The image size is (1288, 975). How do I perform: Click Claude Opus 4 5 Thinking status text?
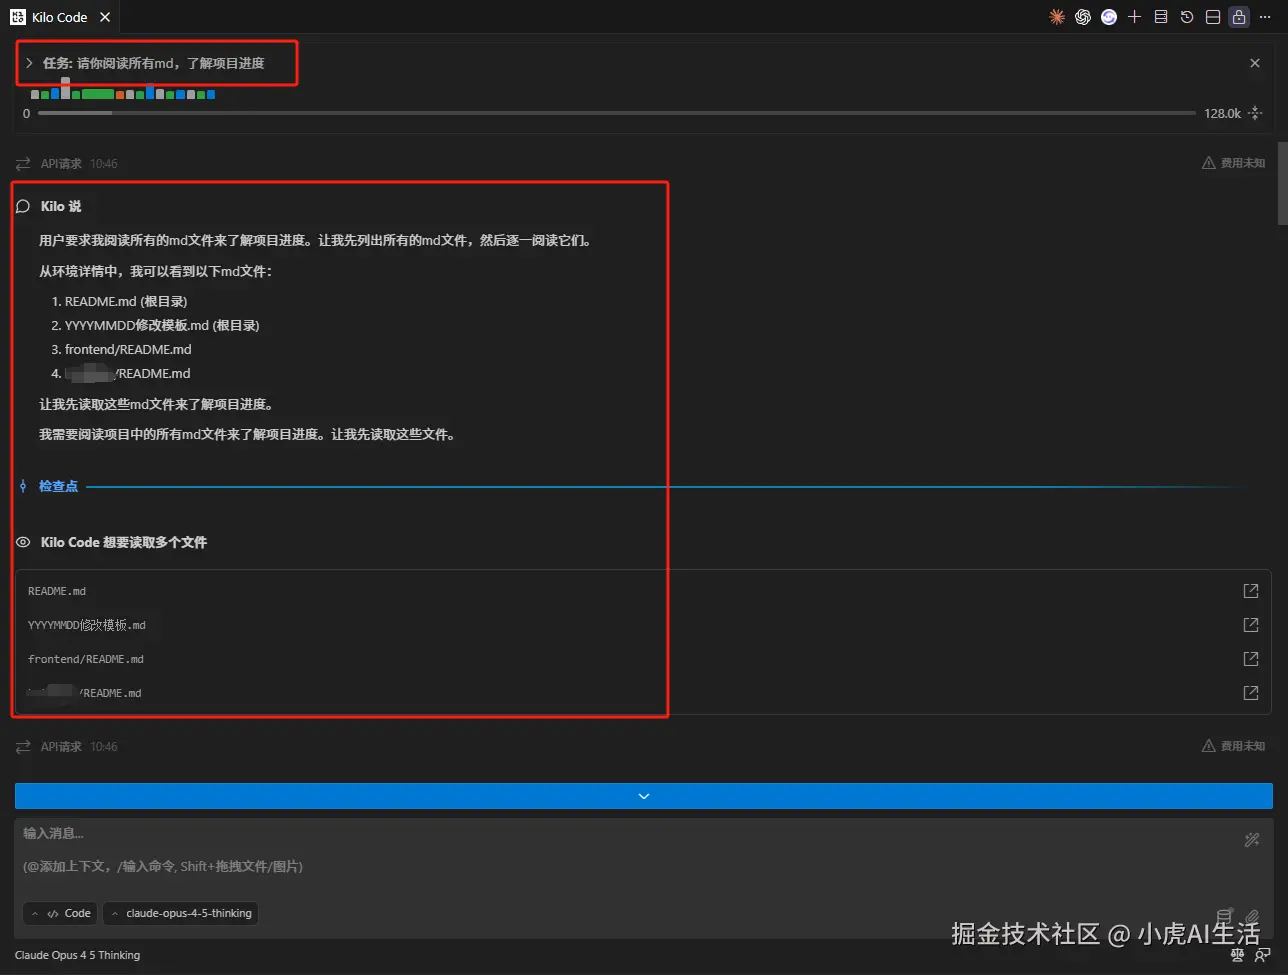[x=77, y=955]
